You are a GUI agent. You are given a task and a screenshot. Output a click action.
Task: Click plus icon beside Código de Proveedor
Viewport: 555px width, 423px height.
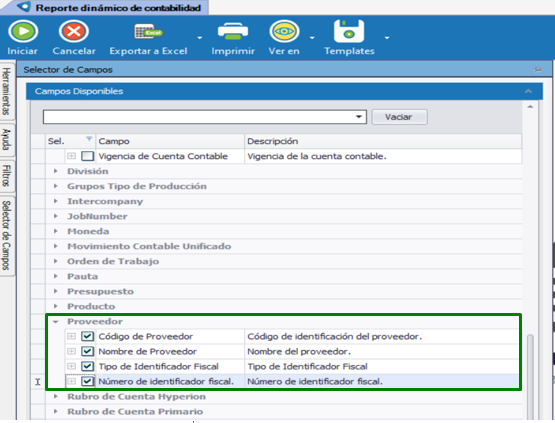coord(71,336)
